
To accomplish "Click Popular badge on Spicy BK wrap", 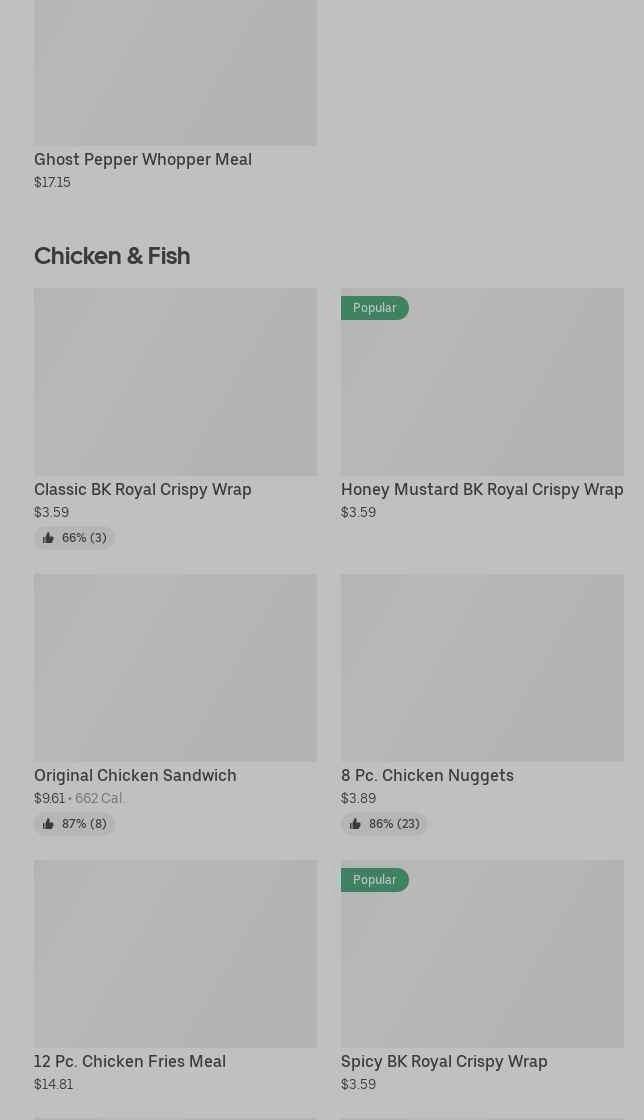I will click(375, 880).
